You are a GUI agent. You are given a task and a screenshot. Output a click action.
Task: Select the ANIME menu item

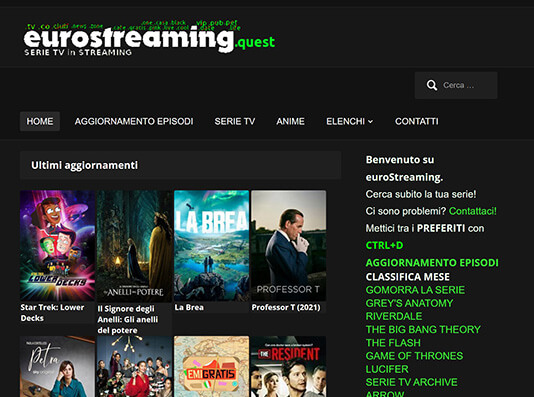[x=290, y=121]
